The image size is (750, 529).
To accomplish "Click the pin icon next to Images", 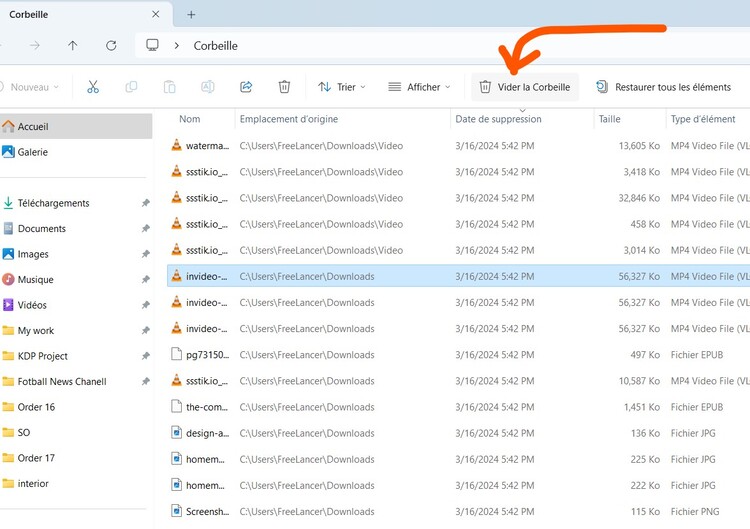I will [145, 254].
